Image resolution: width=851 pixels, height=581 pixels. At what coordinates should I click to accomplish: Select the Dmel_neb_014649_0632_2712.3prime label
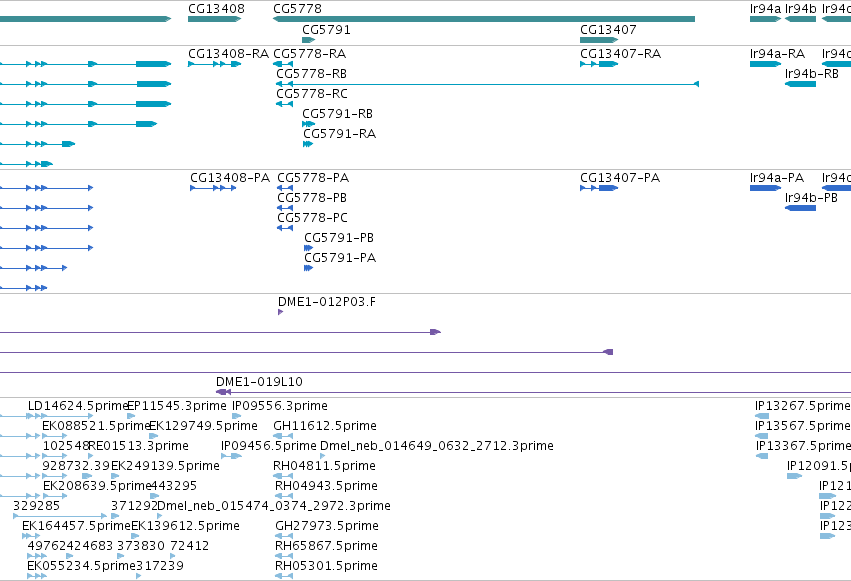(x=437, y=446)
